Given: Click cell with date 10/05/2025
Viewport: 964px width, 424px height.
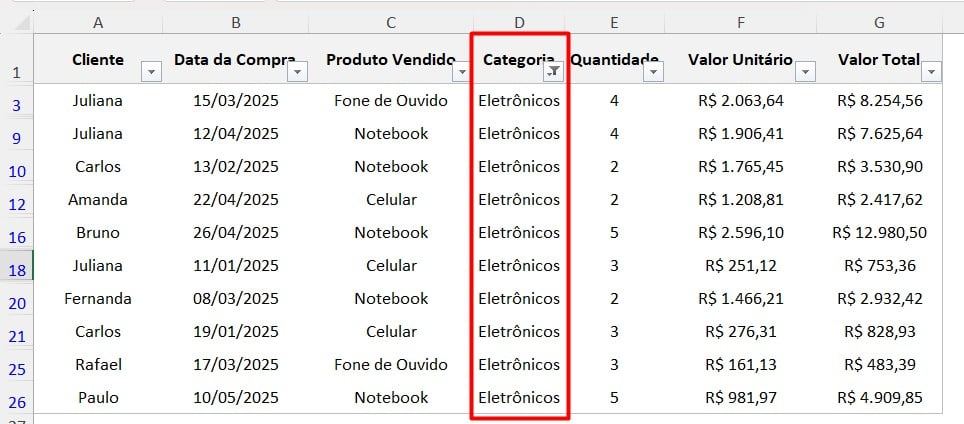Looking at the screenshot, I should [236, 398].
